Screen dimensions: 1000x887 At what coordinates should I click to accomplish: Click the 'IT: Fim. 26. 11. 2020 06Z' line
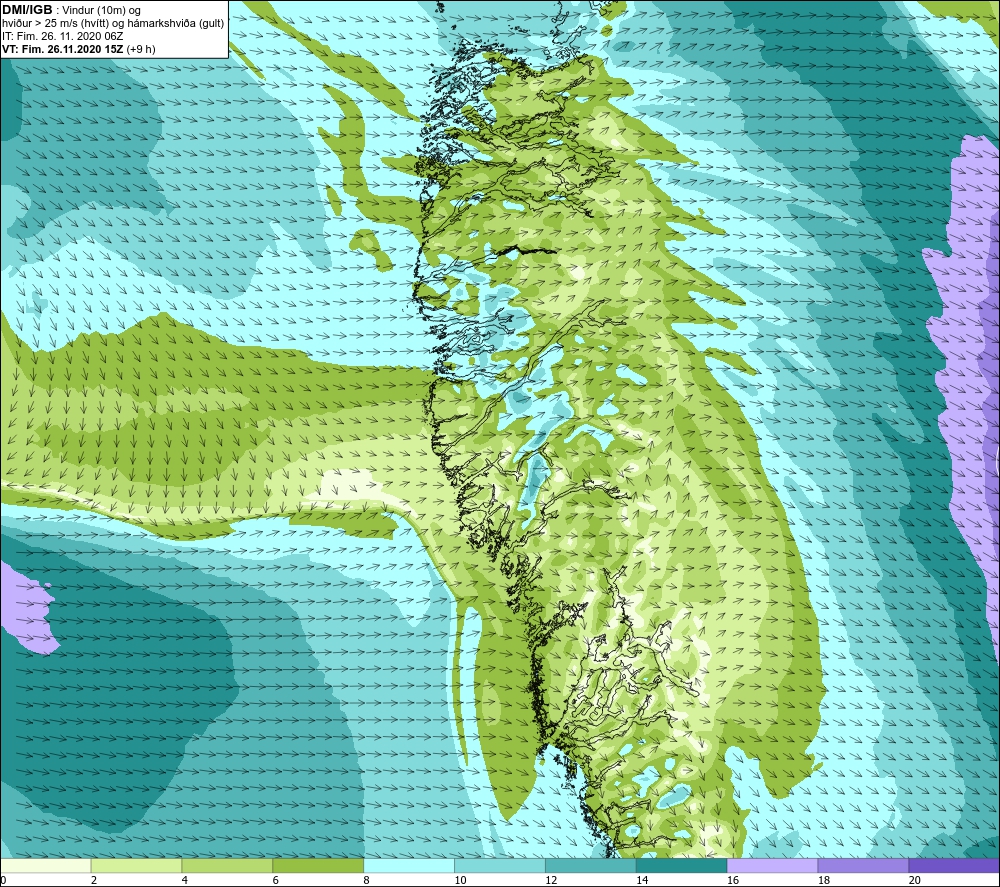(62, 36)
